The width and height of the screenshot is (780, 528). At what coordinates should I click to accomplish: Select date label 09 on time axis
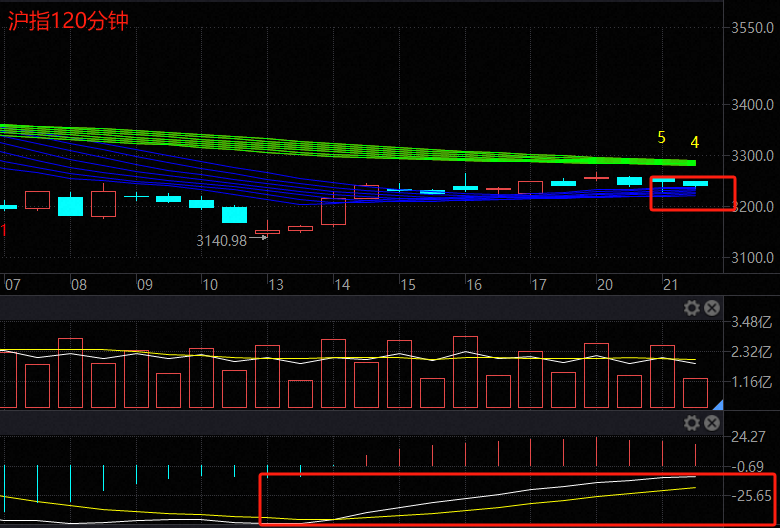click(x=144, y=285)
